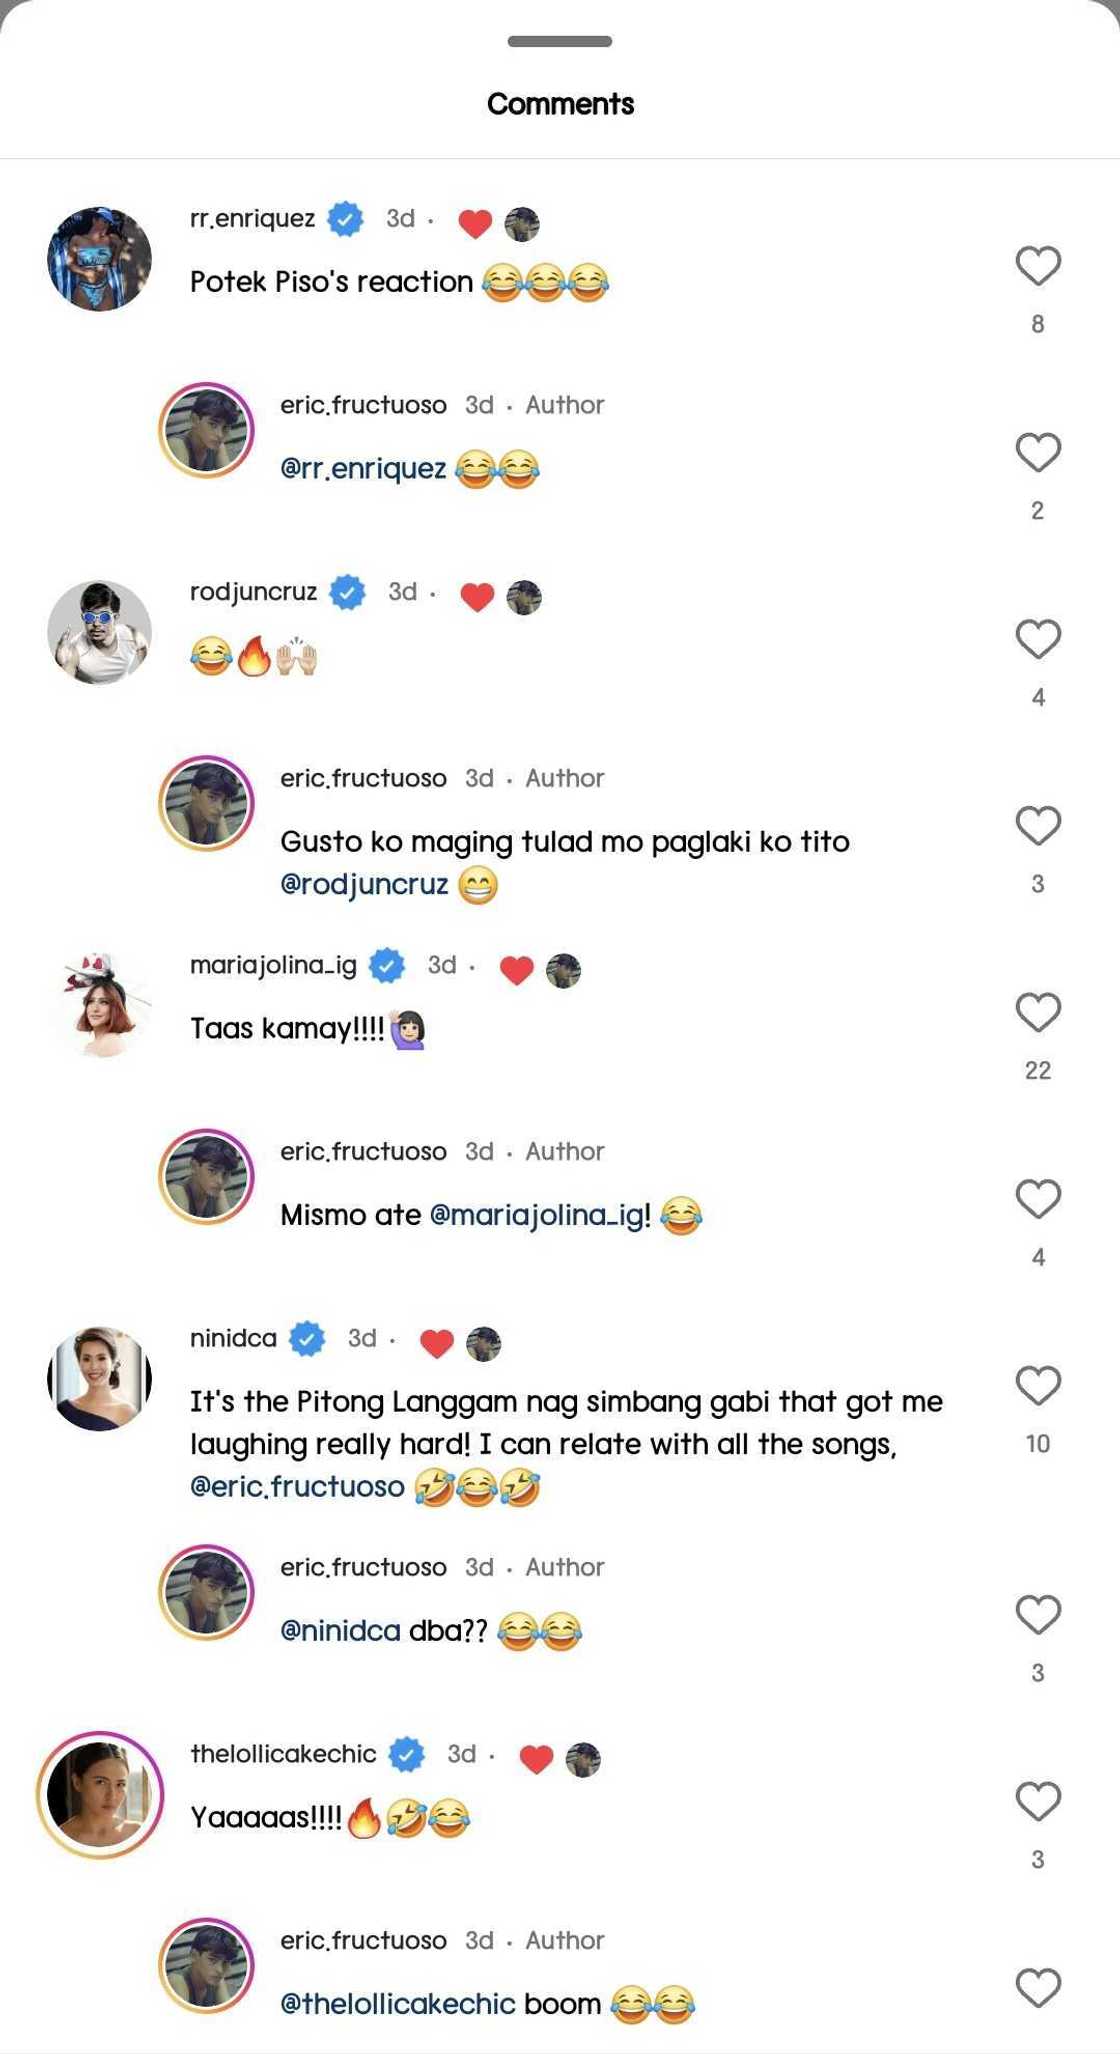Toggle like on the "@ninidca dba??" reply
This screenshot has height=2054, width=1120.
coord(1037,1615)
